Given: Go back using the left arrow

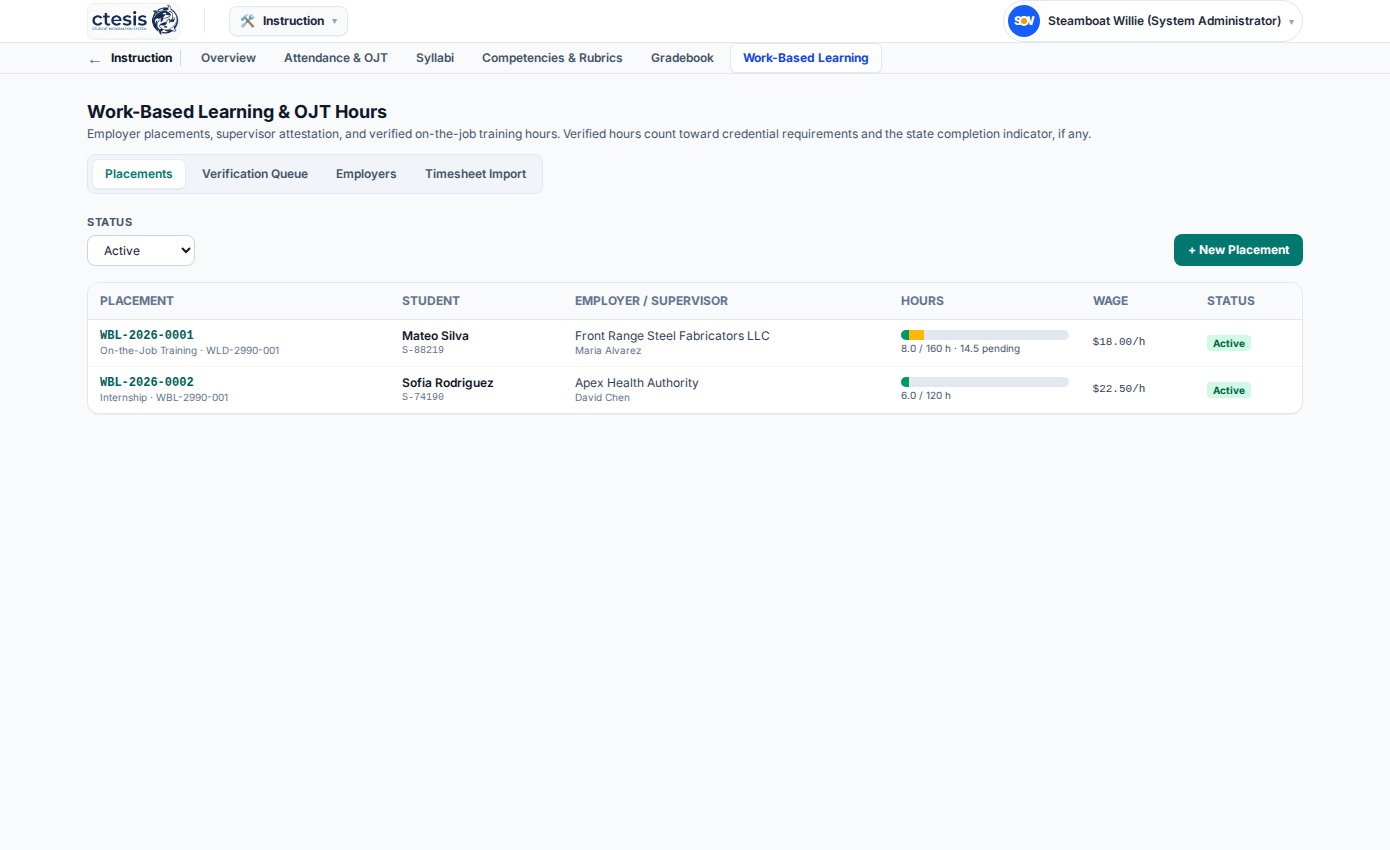Looking at the screenshot, I should pos(95,59).
